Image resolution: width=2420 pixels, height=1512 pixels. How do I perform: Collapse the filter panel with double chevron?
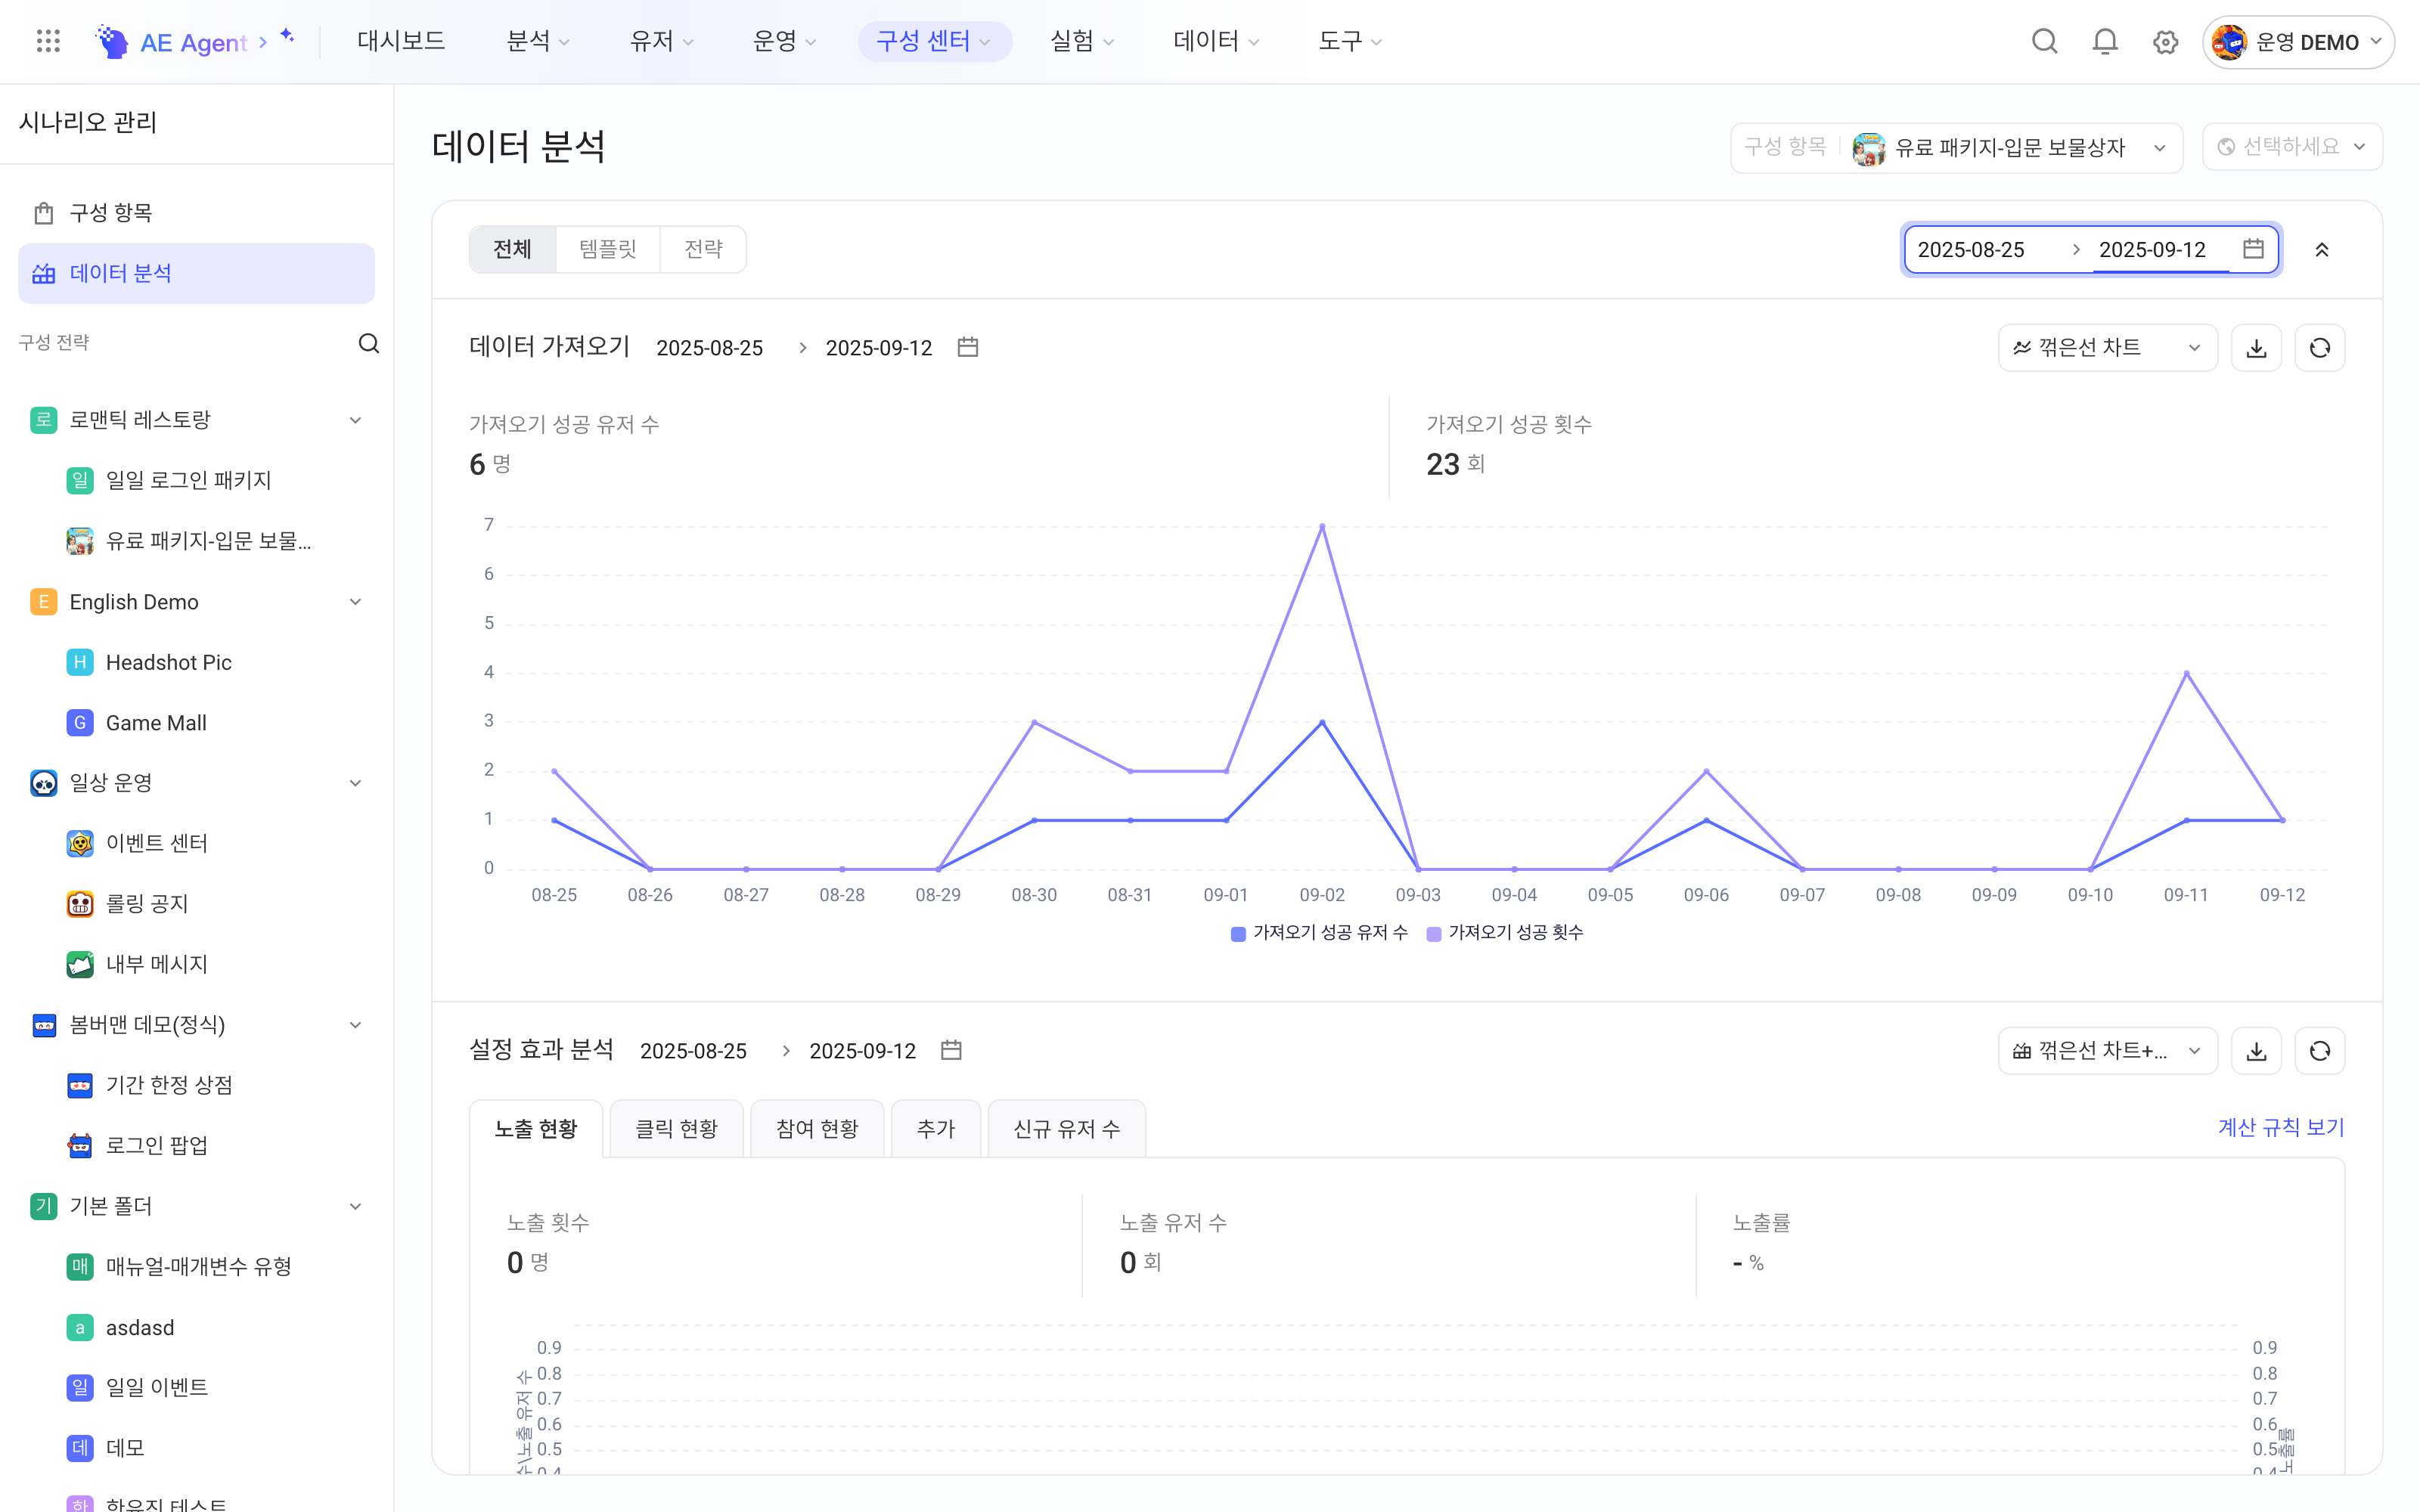pyautogui.click(x=2322, y=250)
